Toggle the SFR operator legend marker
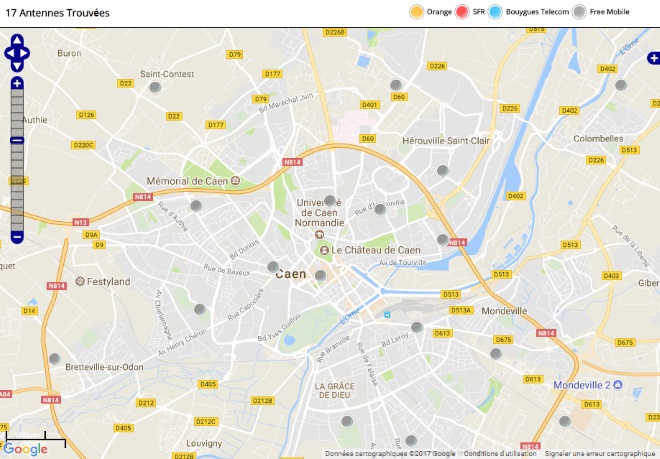 [462, 12]
